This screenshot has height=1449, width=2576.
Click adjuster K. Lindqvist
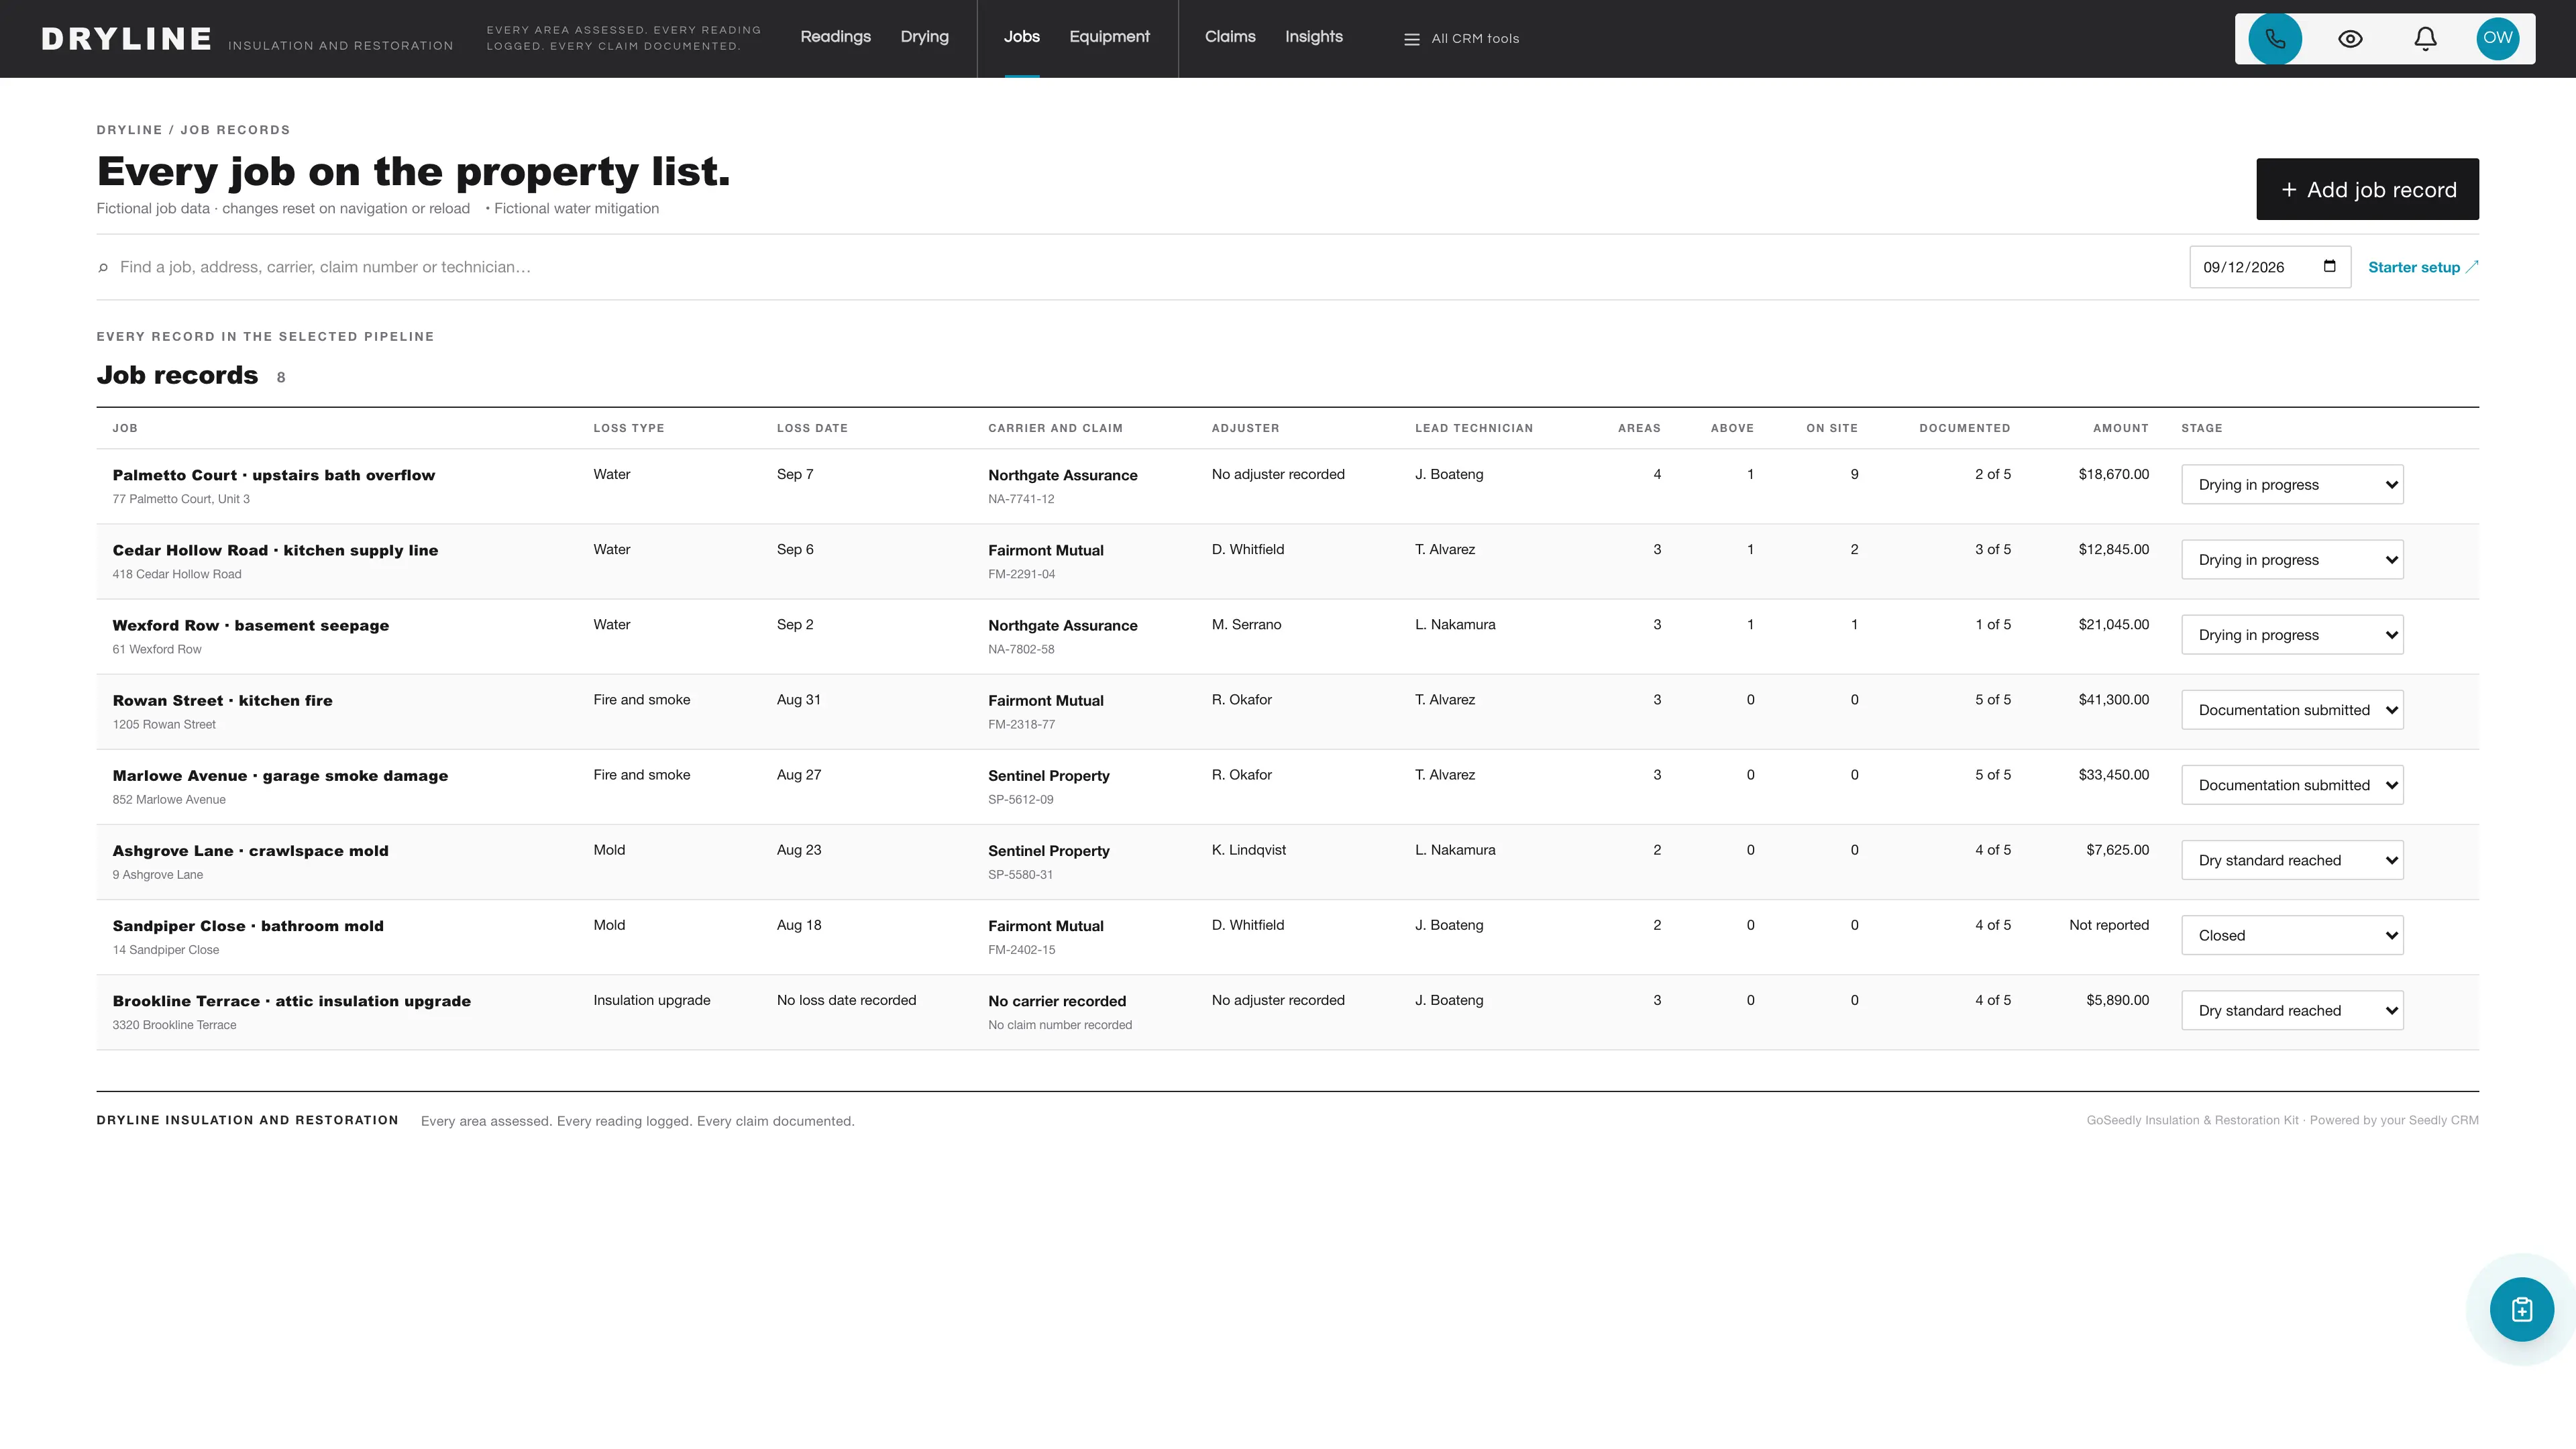(1248, 850)
